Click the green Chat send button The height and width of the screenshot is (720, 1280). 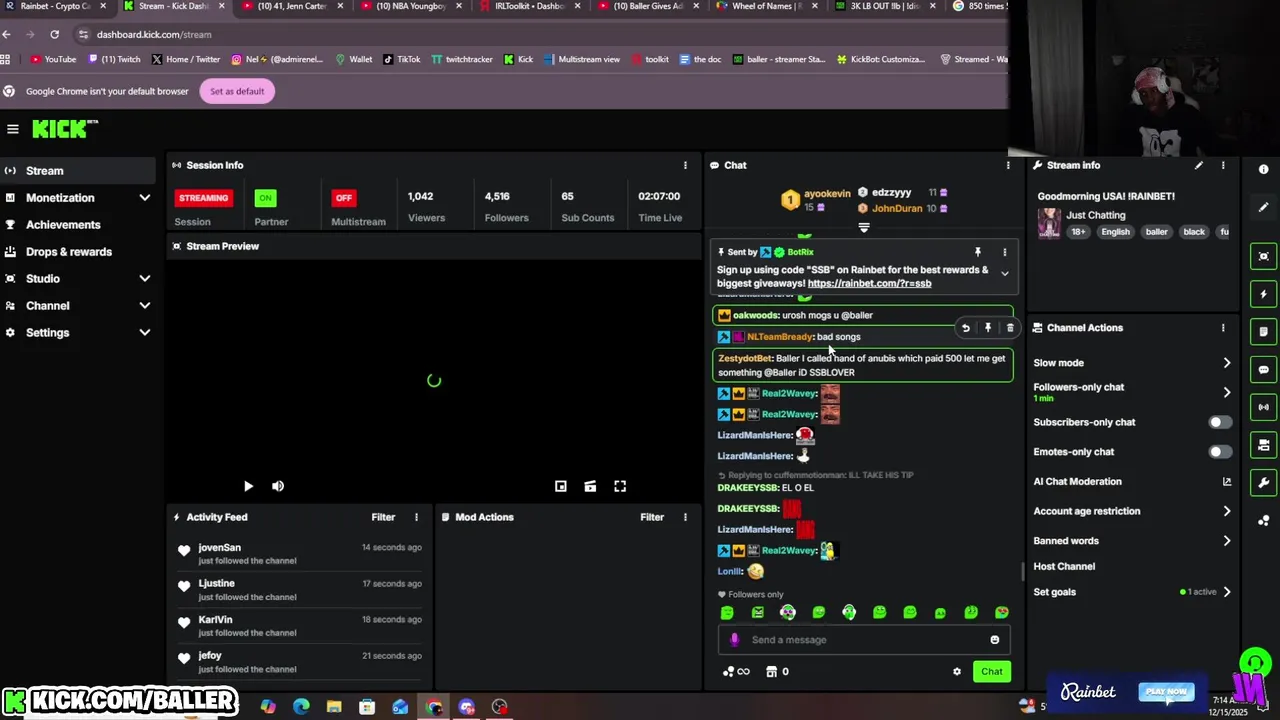[991, 672]
